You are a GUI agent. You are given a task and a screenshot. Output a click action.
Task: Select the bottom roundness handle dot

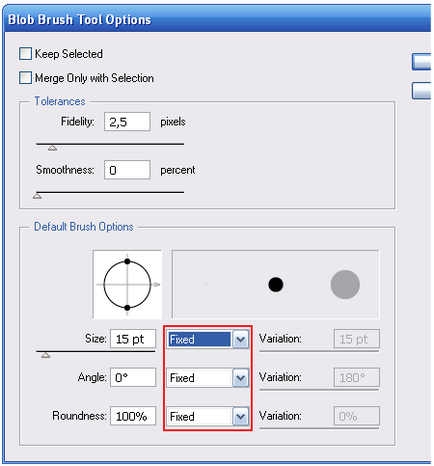coord(127,308)
